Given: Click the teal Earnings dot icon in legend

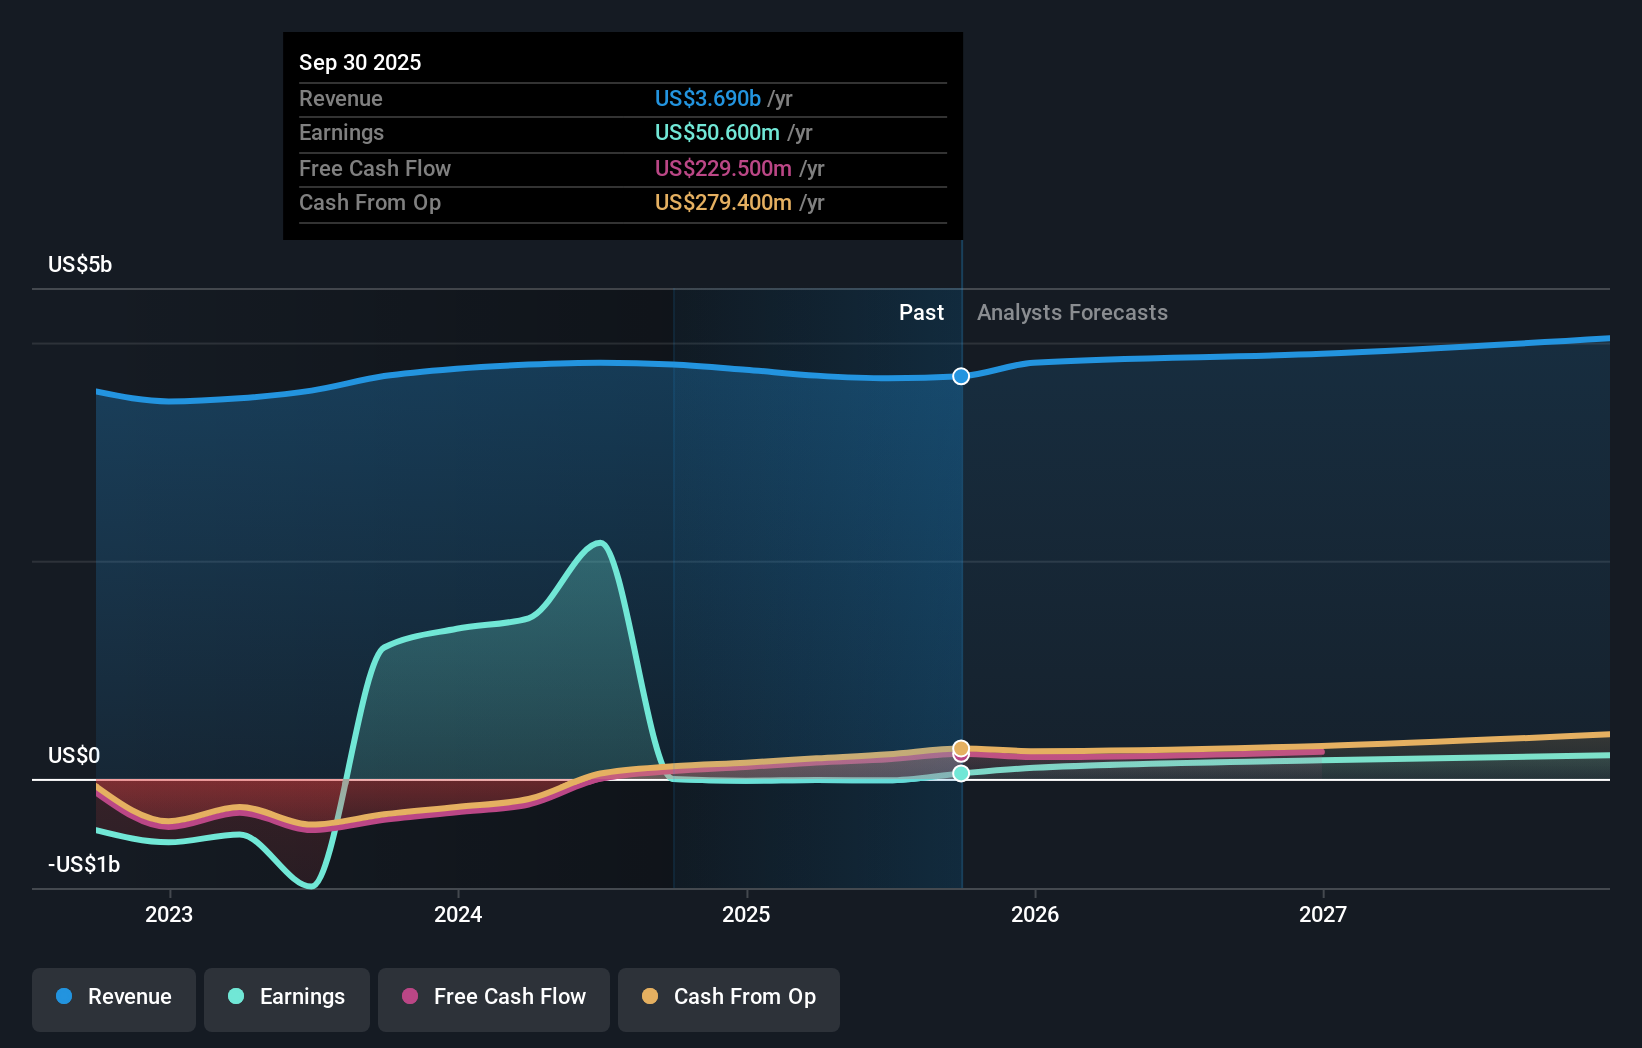Looking at the screenshot, I should point(234,997).
